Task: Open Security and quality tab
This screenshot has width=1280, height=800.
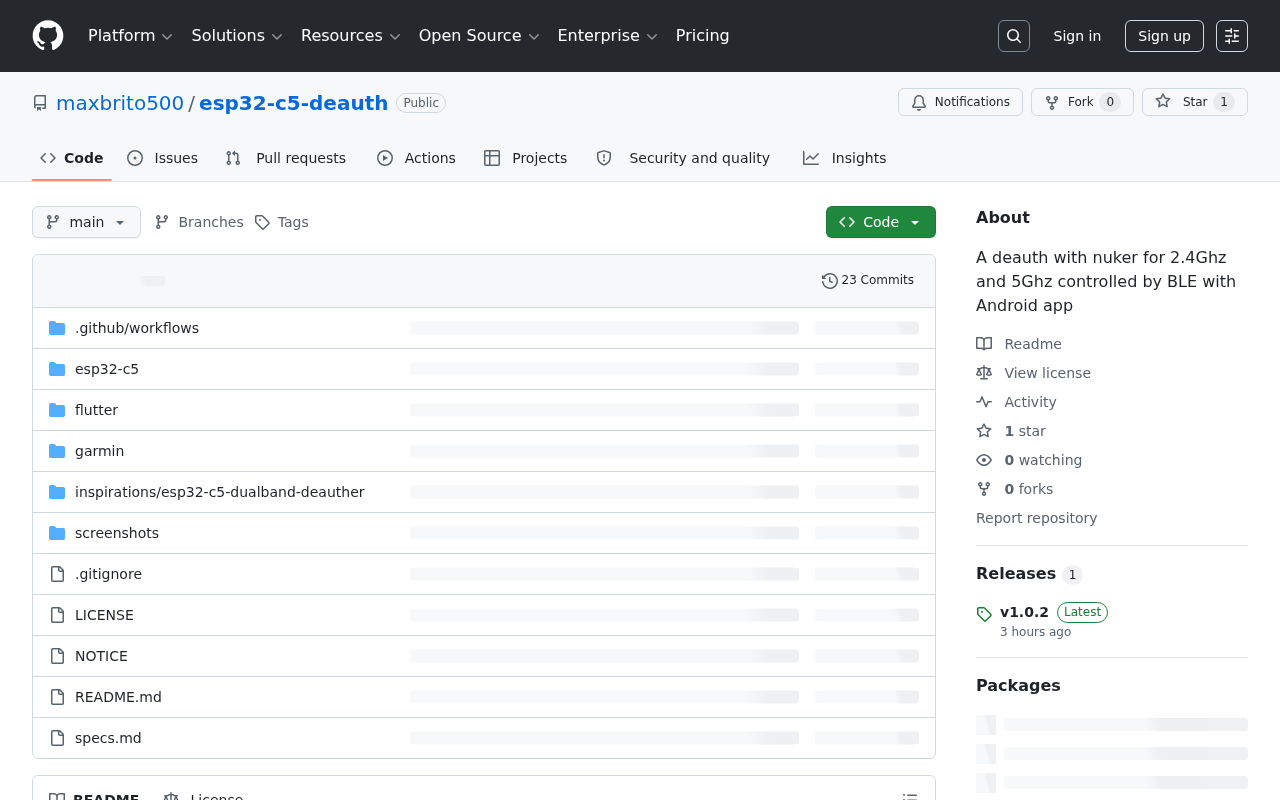Action: point(683,158)
